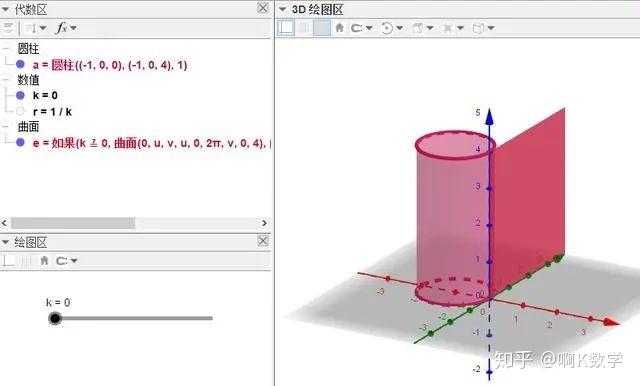Viewport: 640px width, 386px height.
Task: Click the middle of the k slider track
Action: (134, 318)
